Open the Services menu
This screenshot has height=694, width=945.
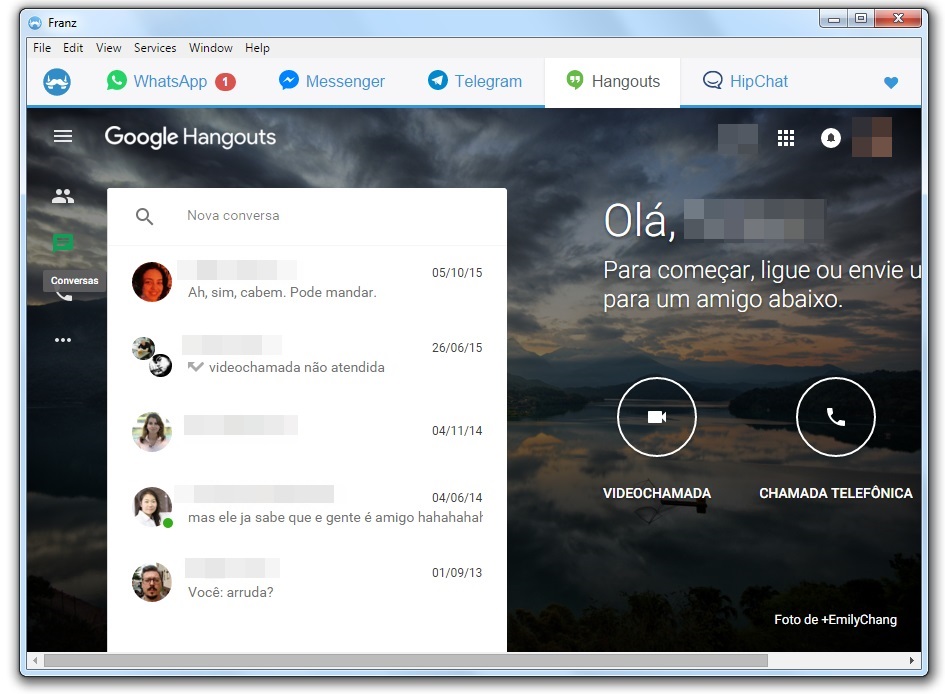(x=155, y=48)
